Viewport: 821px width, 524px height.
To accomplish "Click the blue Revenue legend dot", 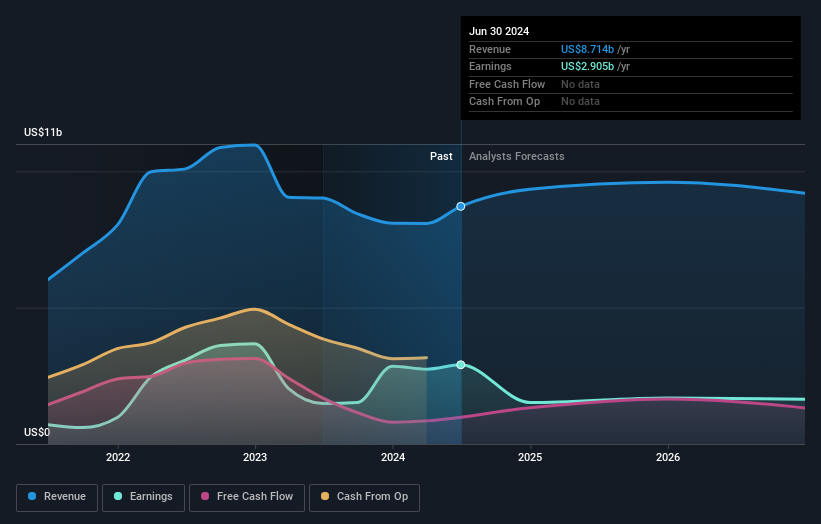I will 32,496.
